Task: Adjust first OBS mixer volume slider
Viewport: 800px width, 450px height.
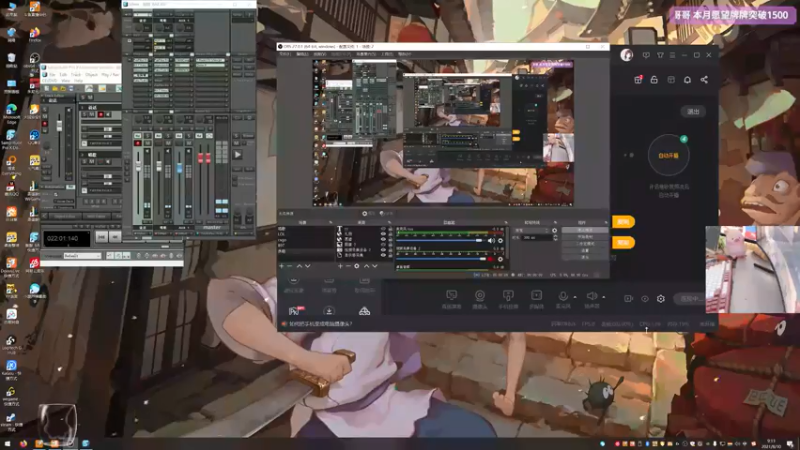Action: (x=440, y=240)
